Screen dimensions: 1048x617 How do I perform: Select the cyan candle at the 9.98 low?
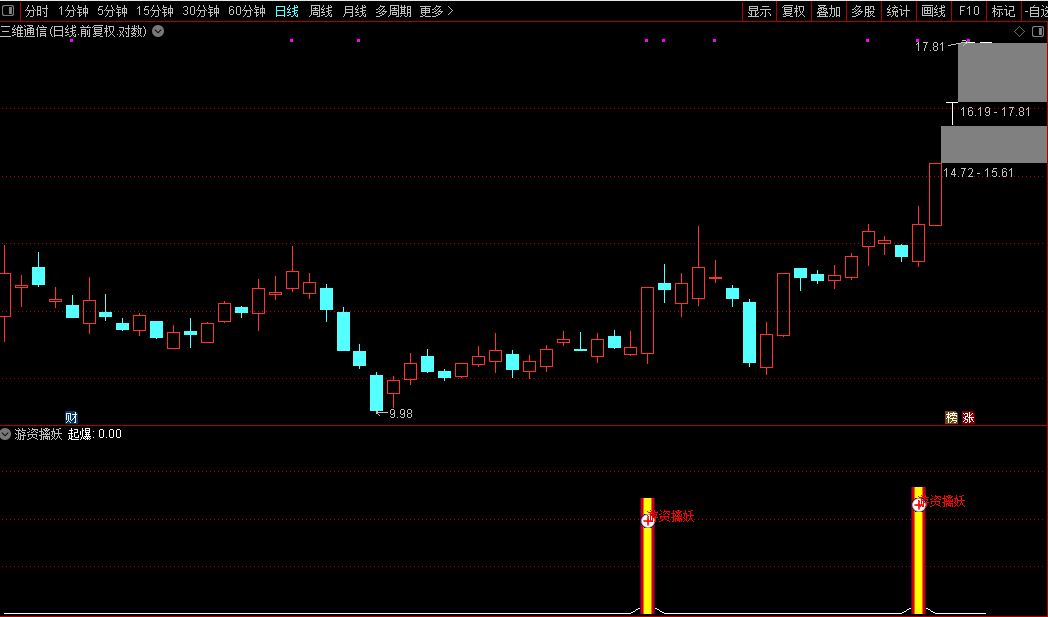pos(377,393)
